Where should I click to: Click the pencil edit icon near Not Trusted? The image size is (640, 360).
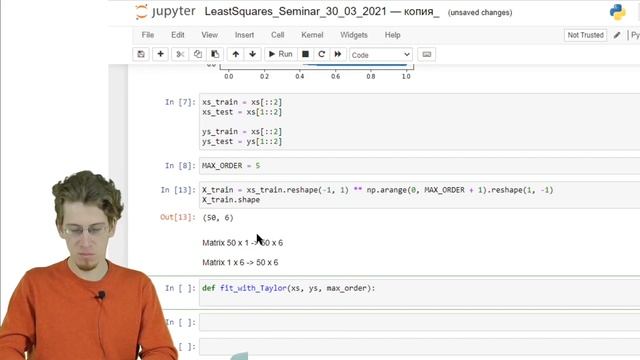(617, 35)
